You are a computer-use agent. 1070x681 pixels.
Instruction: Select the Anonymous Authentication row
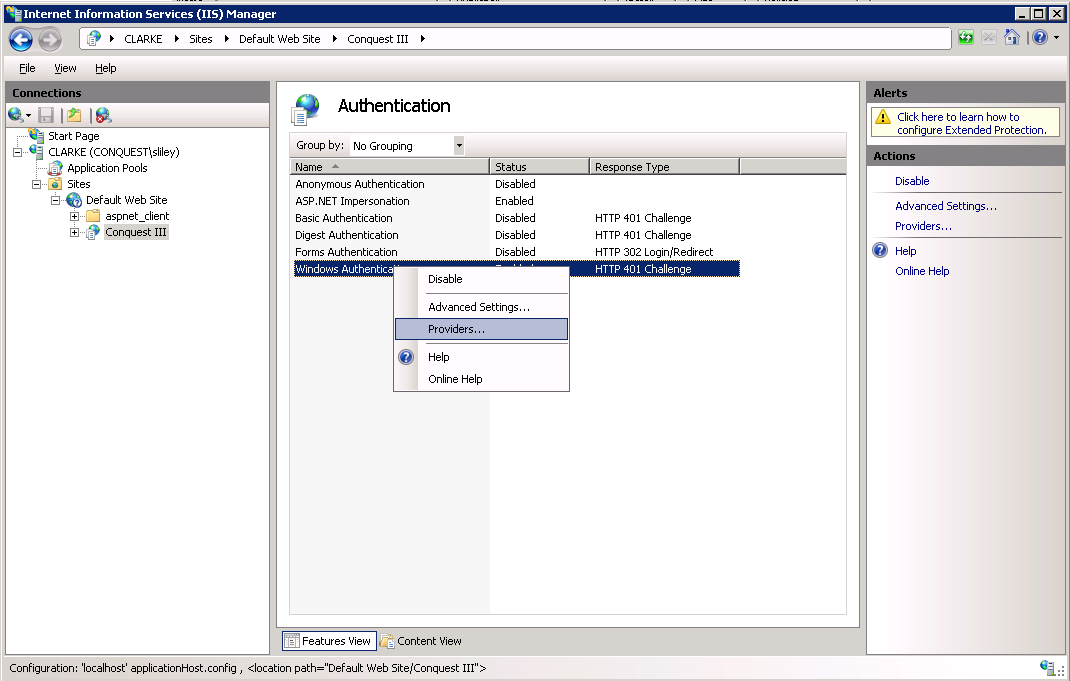pos(517,184)
